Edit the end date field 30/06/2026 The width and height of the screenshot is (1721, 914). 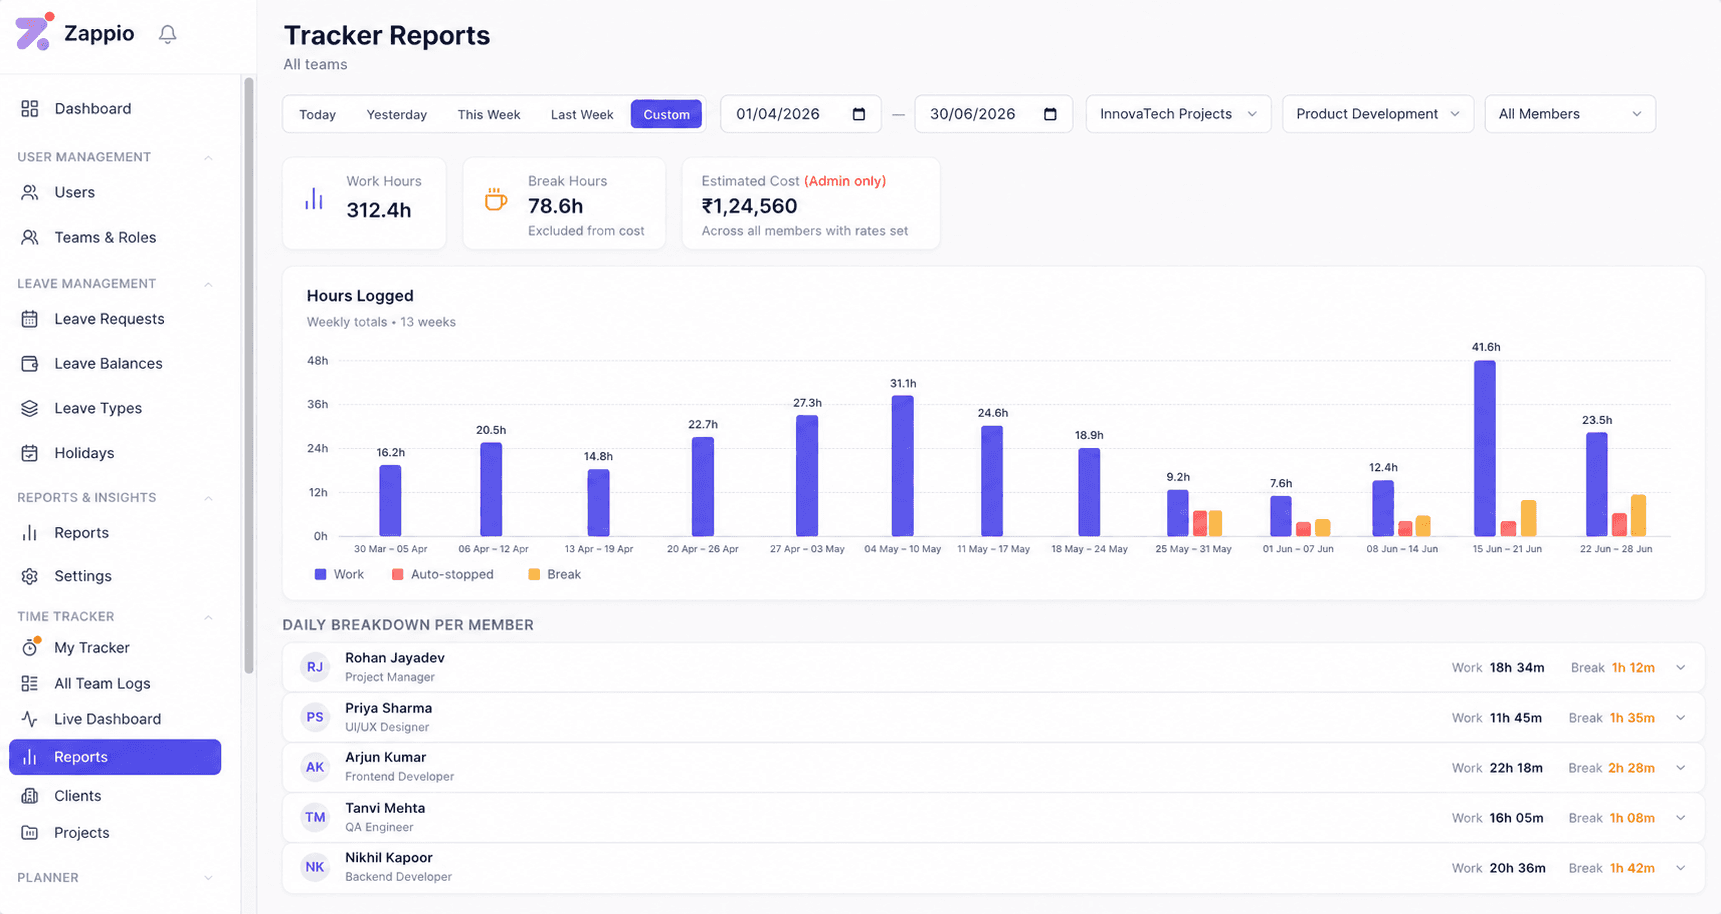click(x=993, y=114)
